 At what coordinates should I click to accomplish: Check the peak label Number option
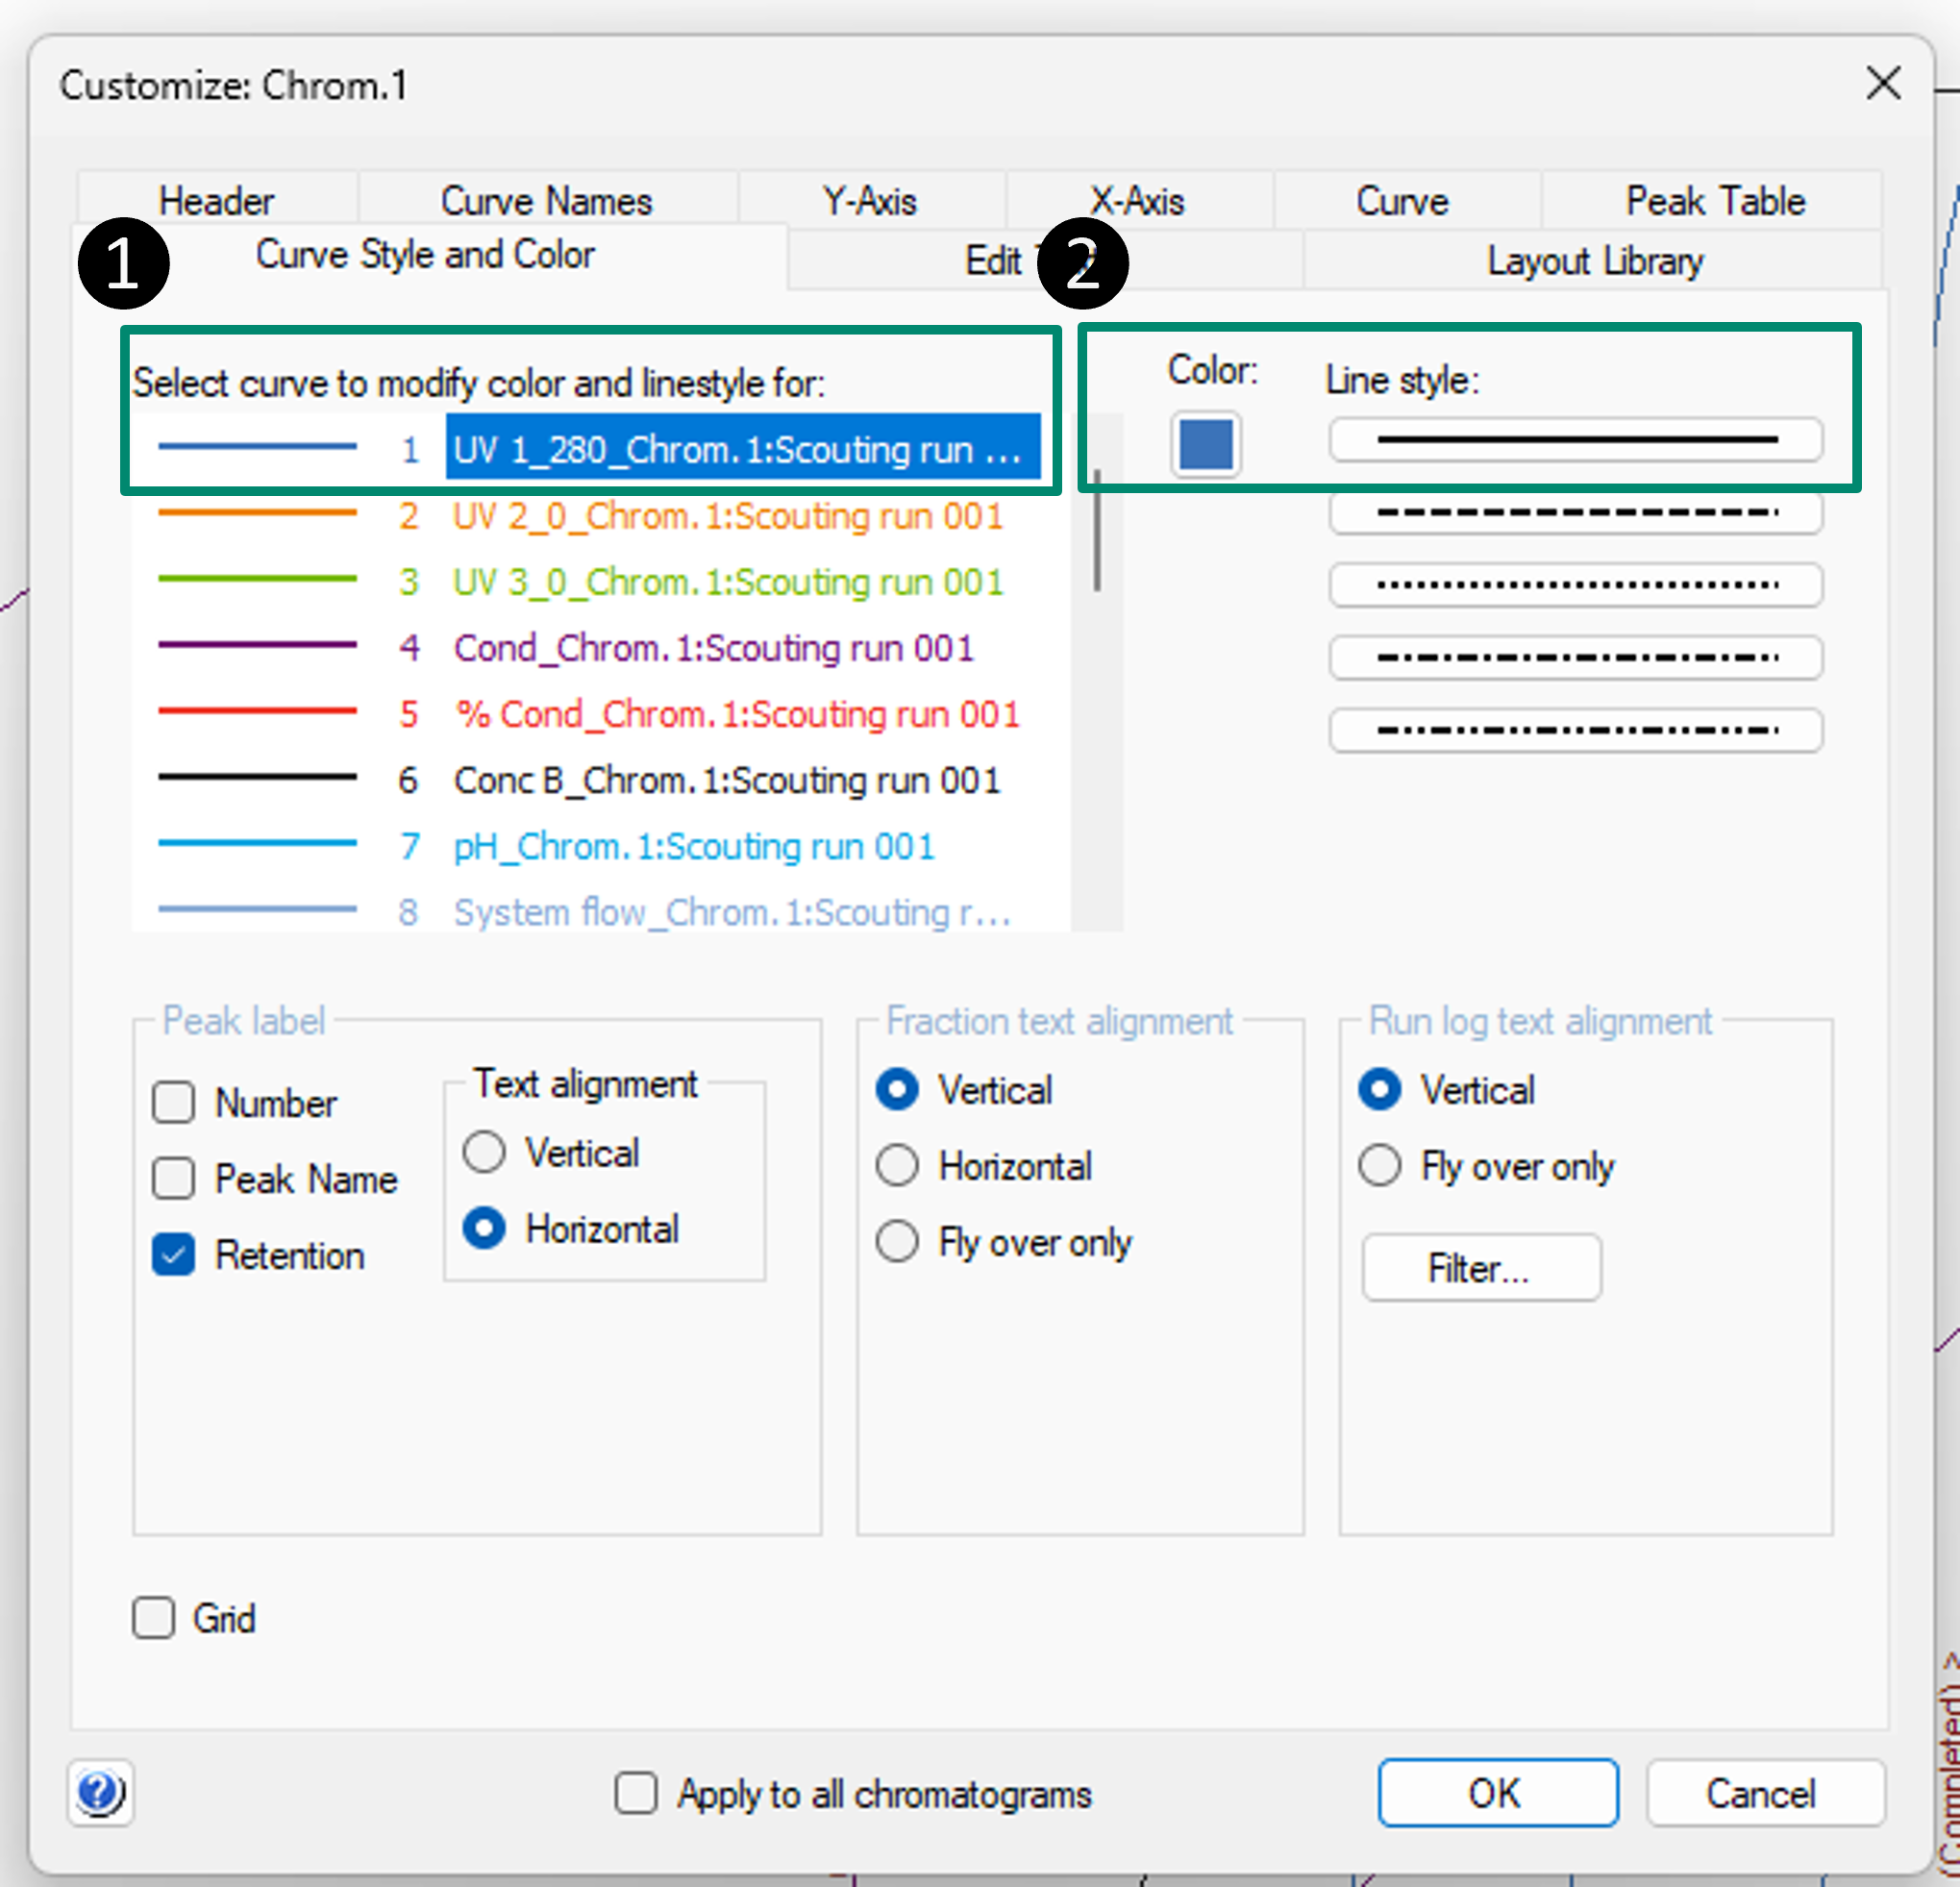click(174, 1102)
